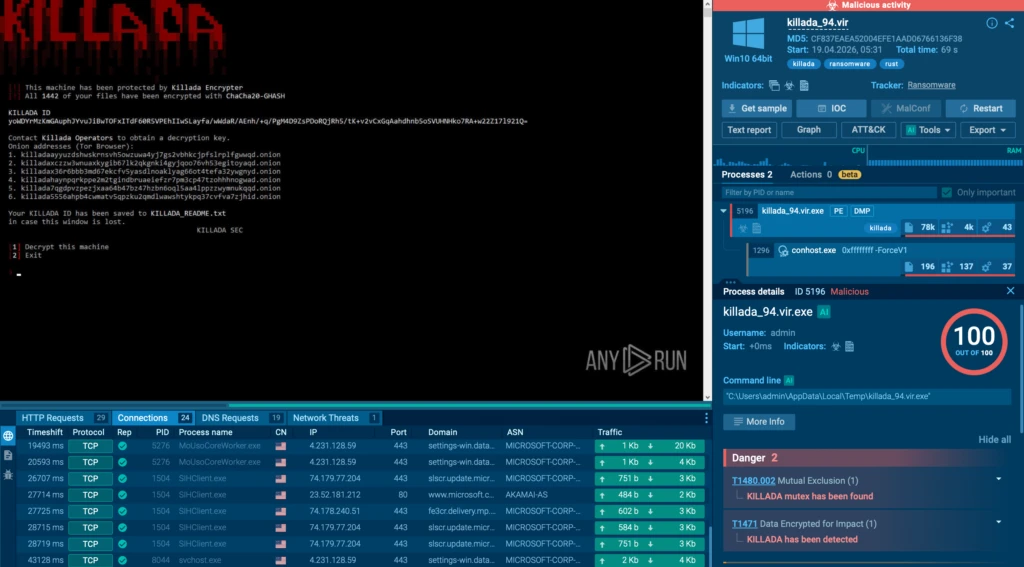
Task: Open the Ransomware tracker link
Action: click(x=931, y=86)
